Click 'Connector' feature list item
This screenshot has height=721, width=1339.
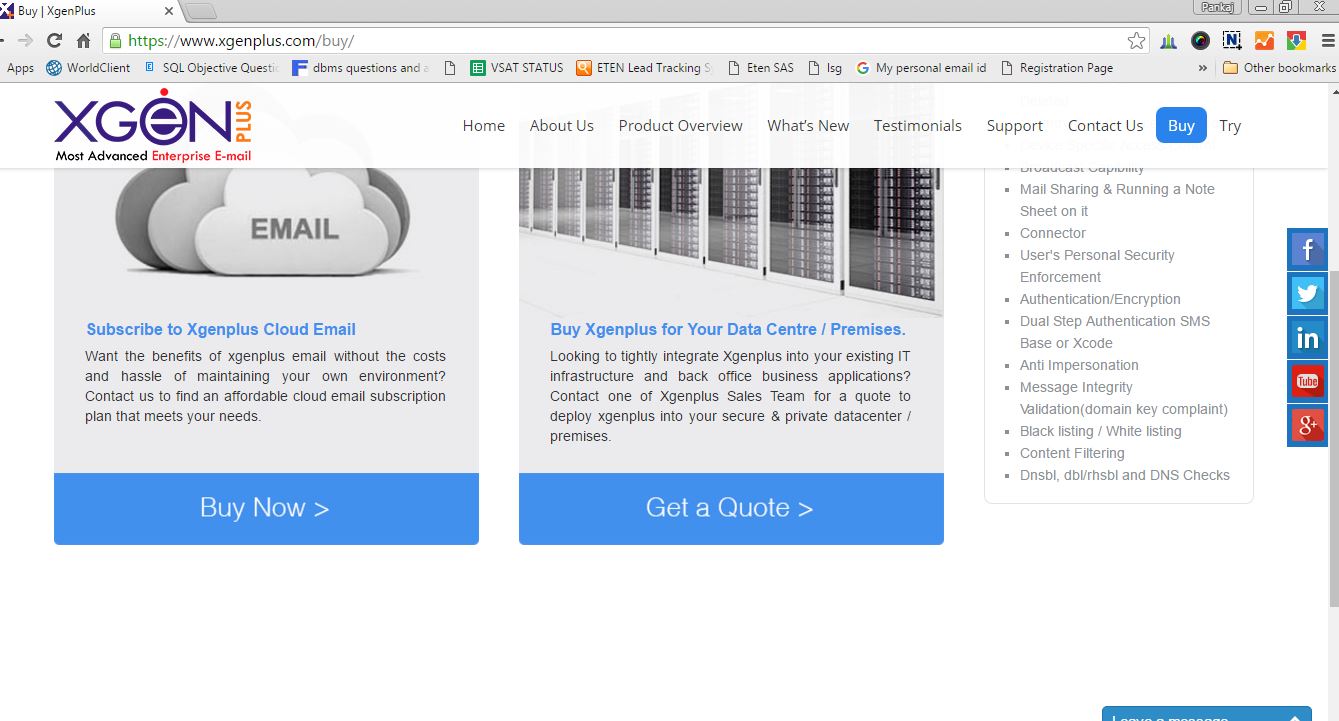click(1052, 233)
